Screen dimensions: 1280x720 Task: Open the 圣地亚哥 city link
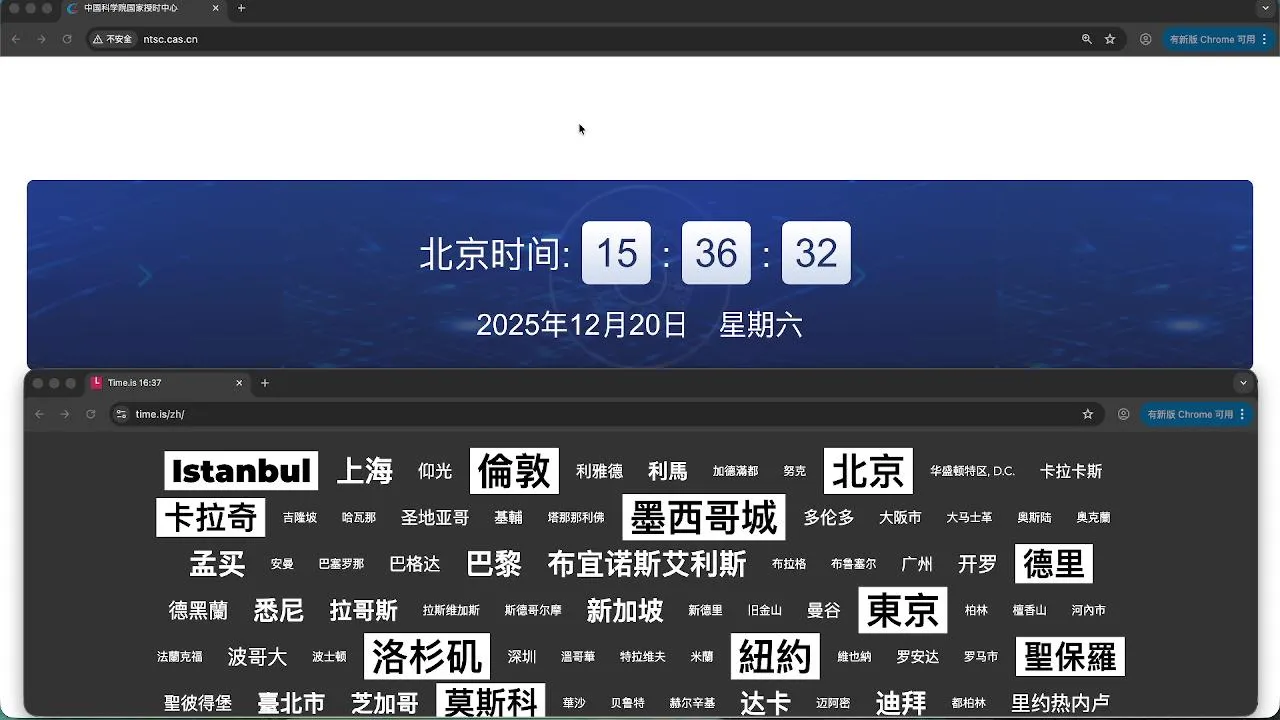pos(435,518)
